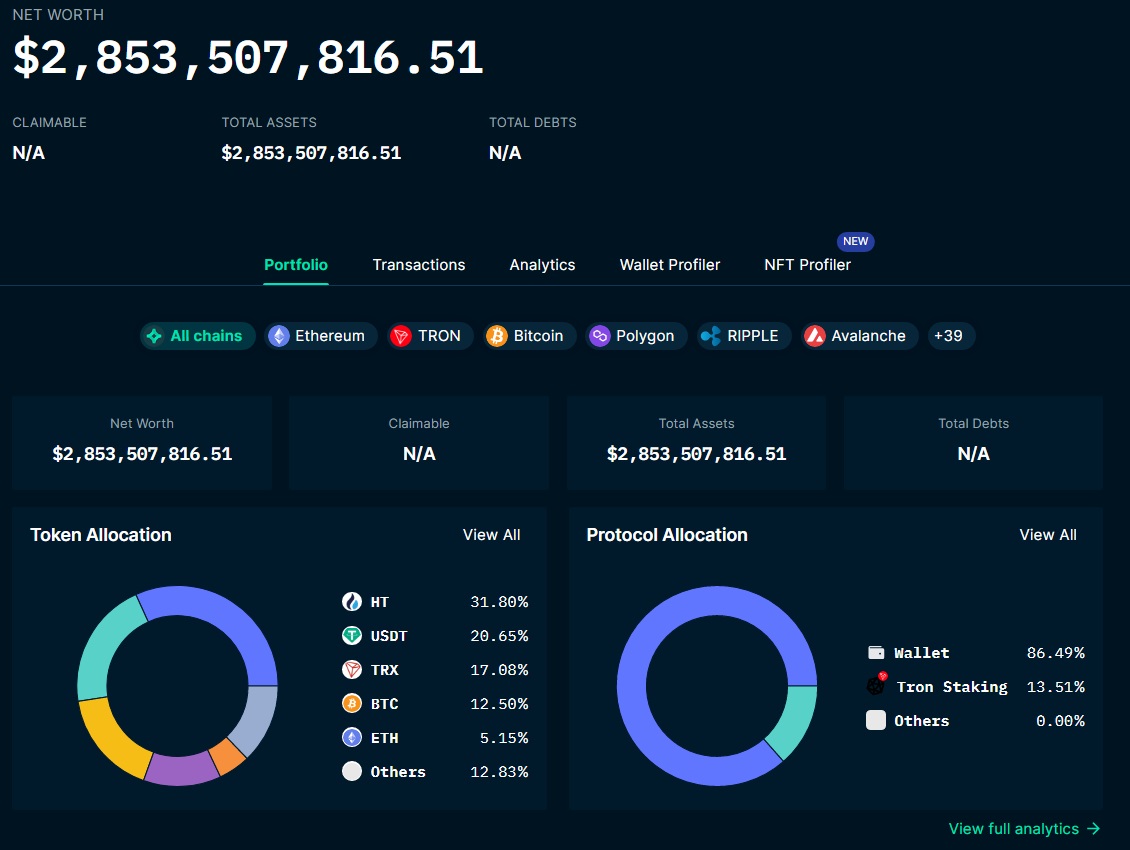Image resolution: width=1130 pixels, height=850 pixels.
Task: Pick the RIPPLE chain icon
Action: point(711,336)
